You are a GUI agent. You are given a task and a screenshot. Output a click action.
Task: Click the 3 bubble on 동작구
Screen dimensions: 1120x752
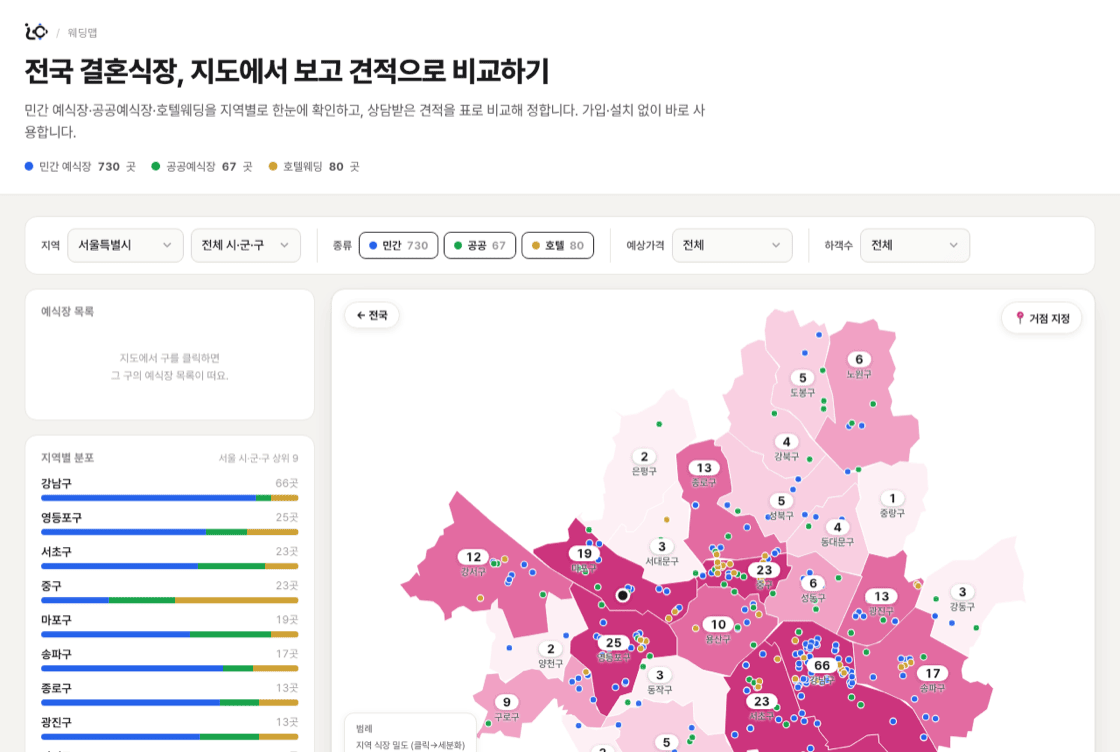(x=659, y=675)
